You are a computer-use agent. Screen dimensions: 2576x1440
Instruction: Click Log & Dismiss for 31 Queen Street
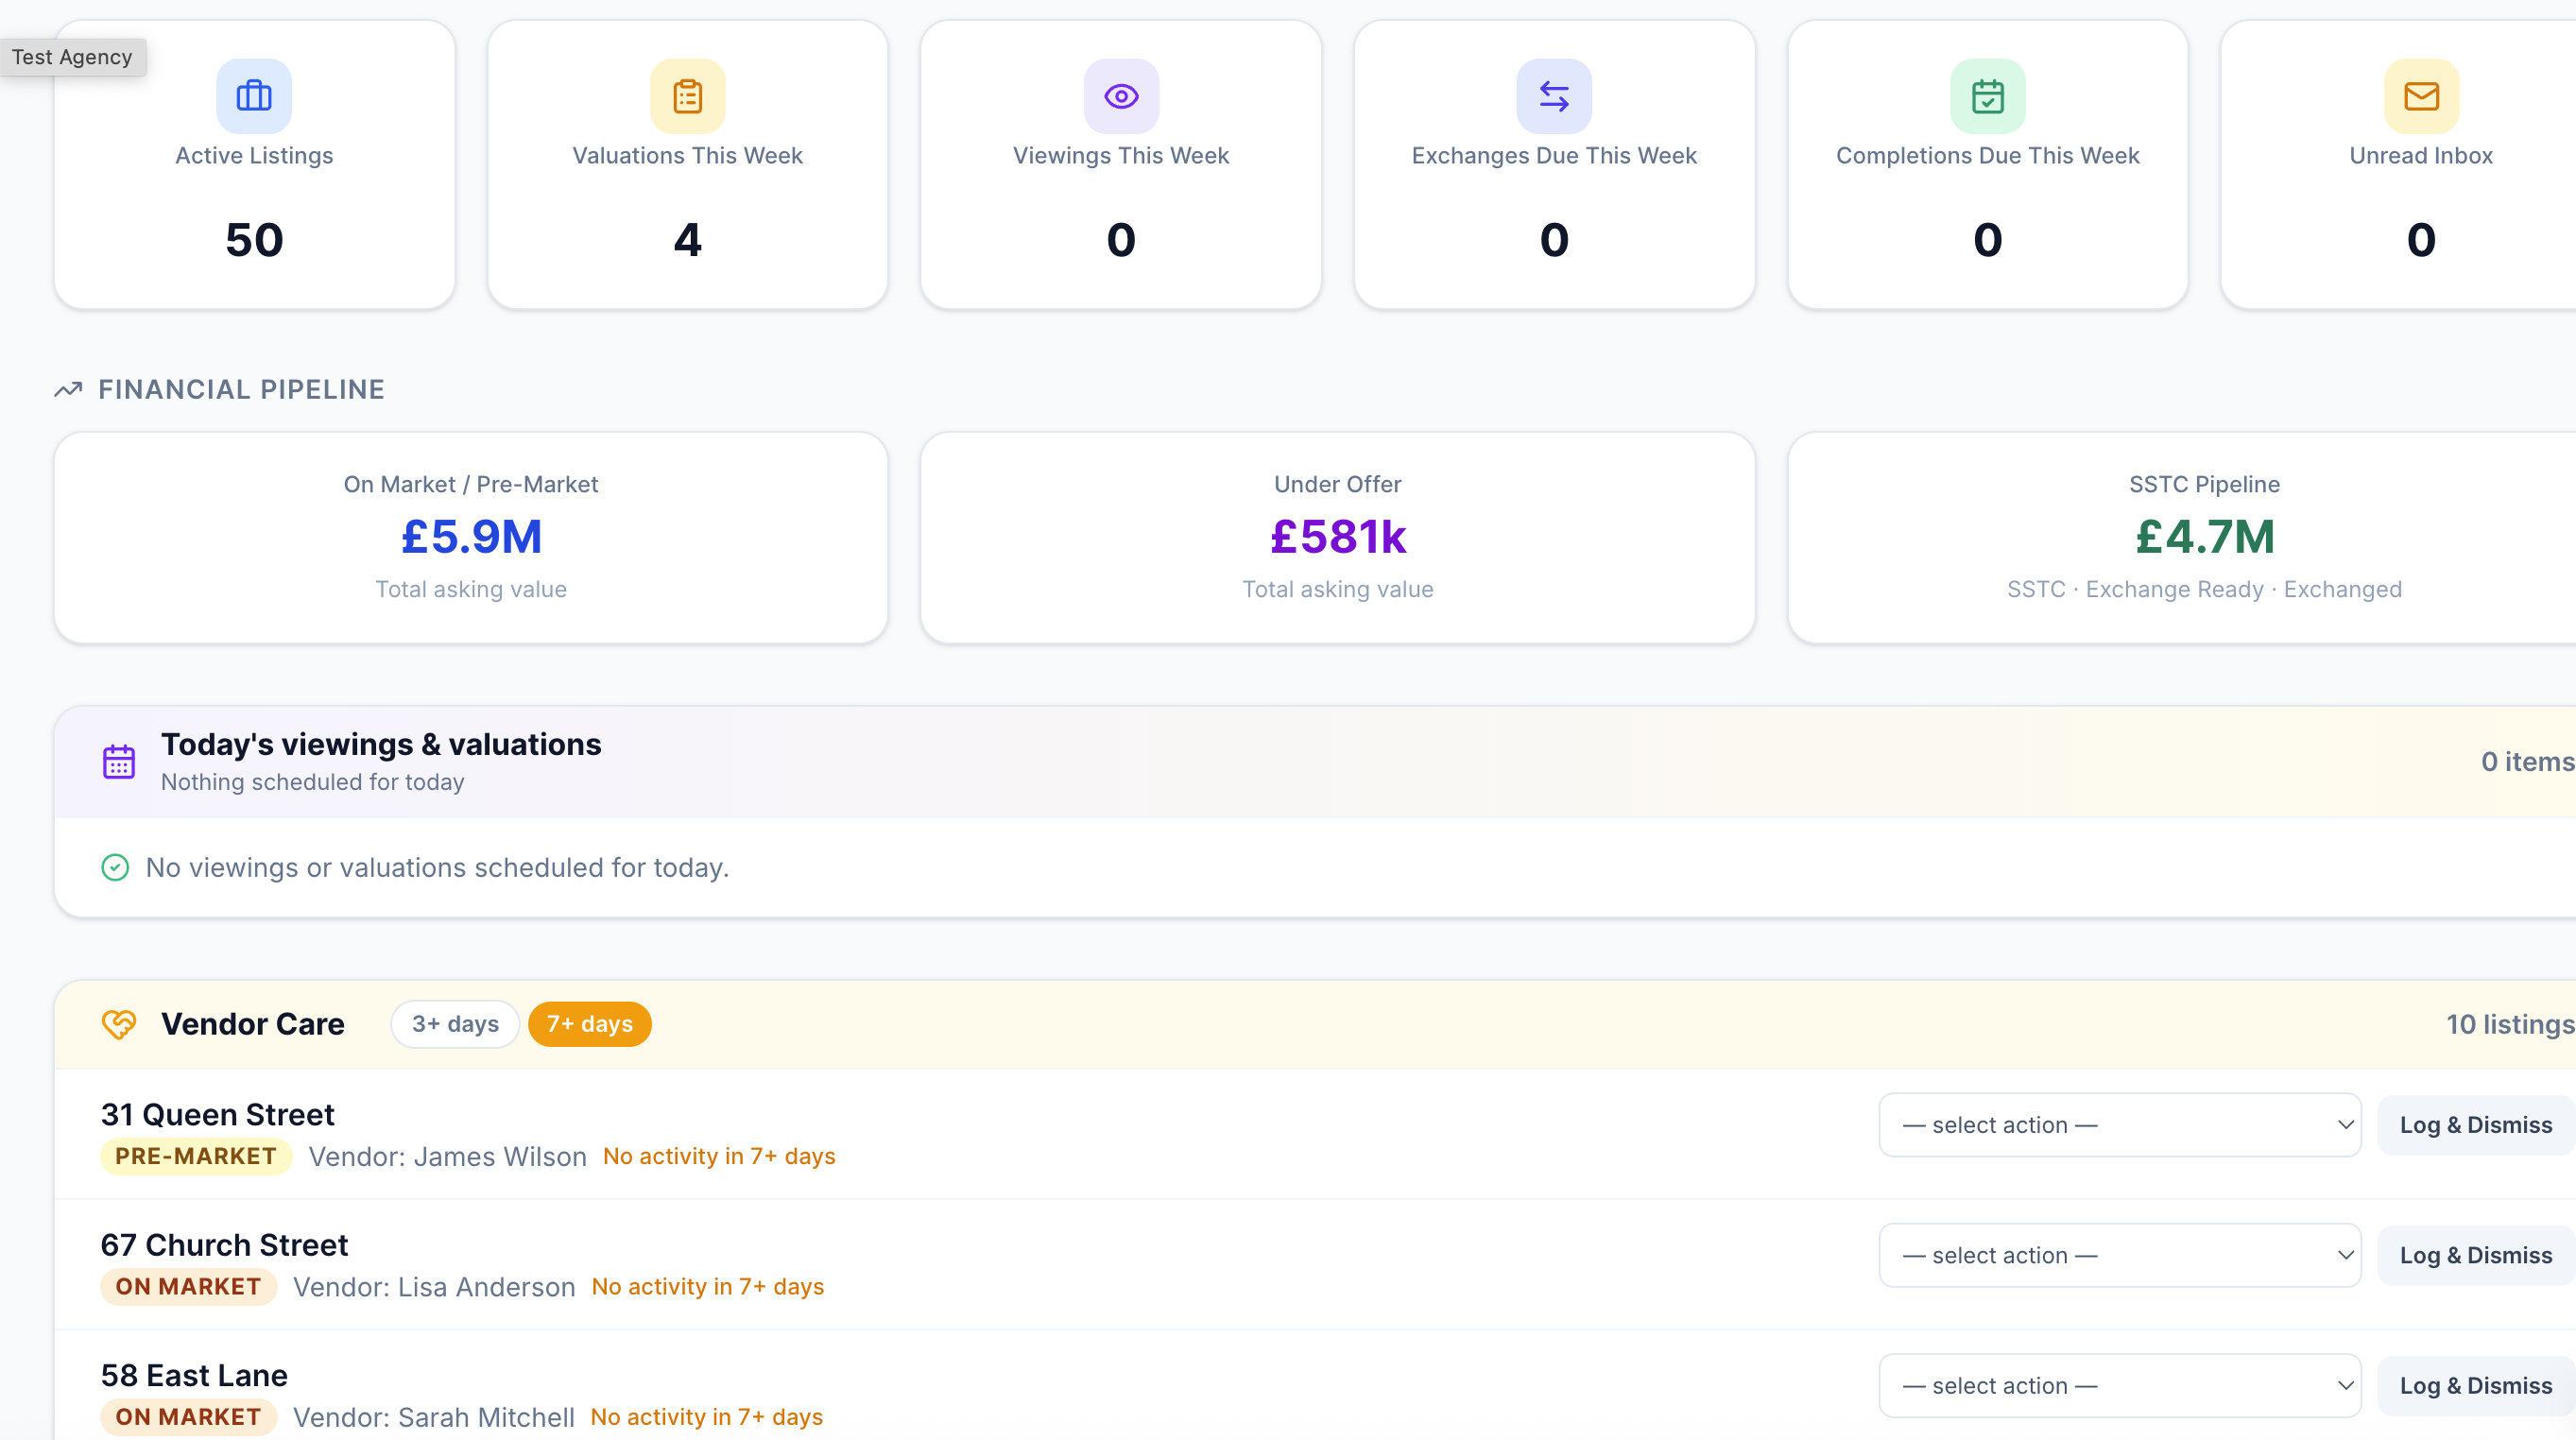click(2475, 1124)
